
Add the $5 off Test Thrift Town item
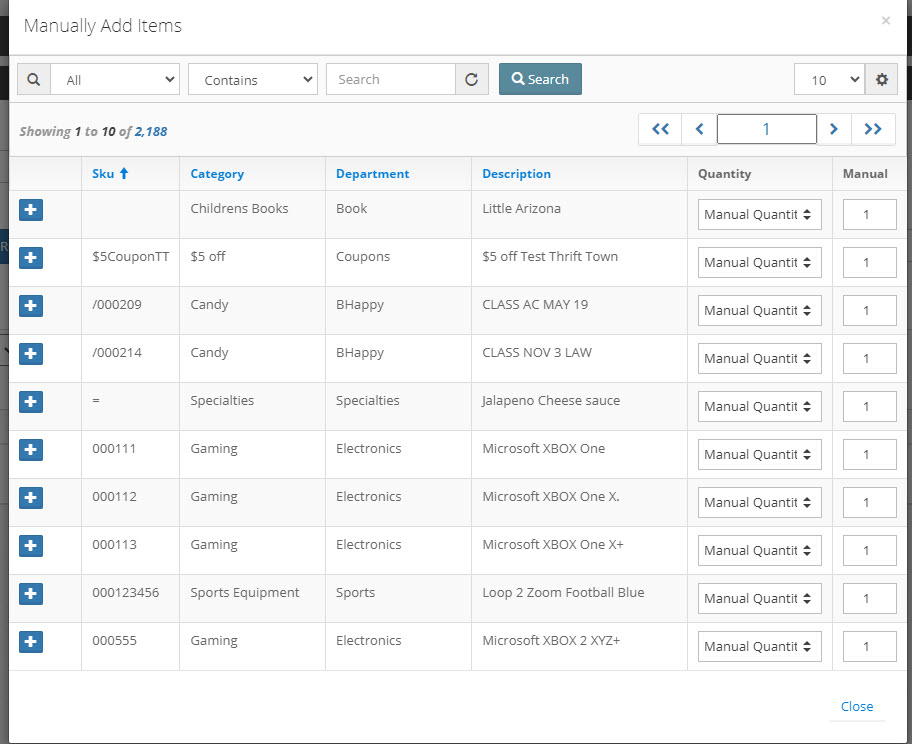click(31, 258)
